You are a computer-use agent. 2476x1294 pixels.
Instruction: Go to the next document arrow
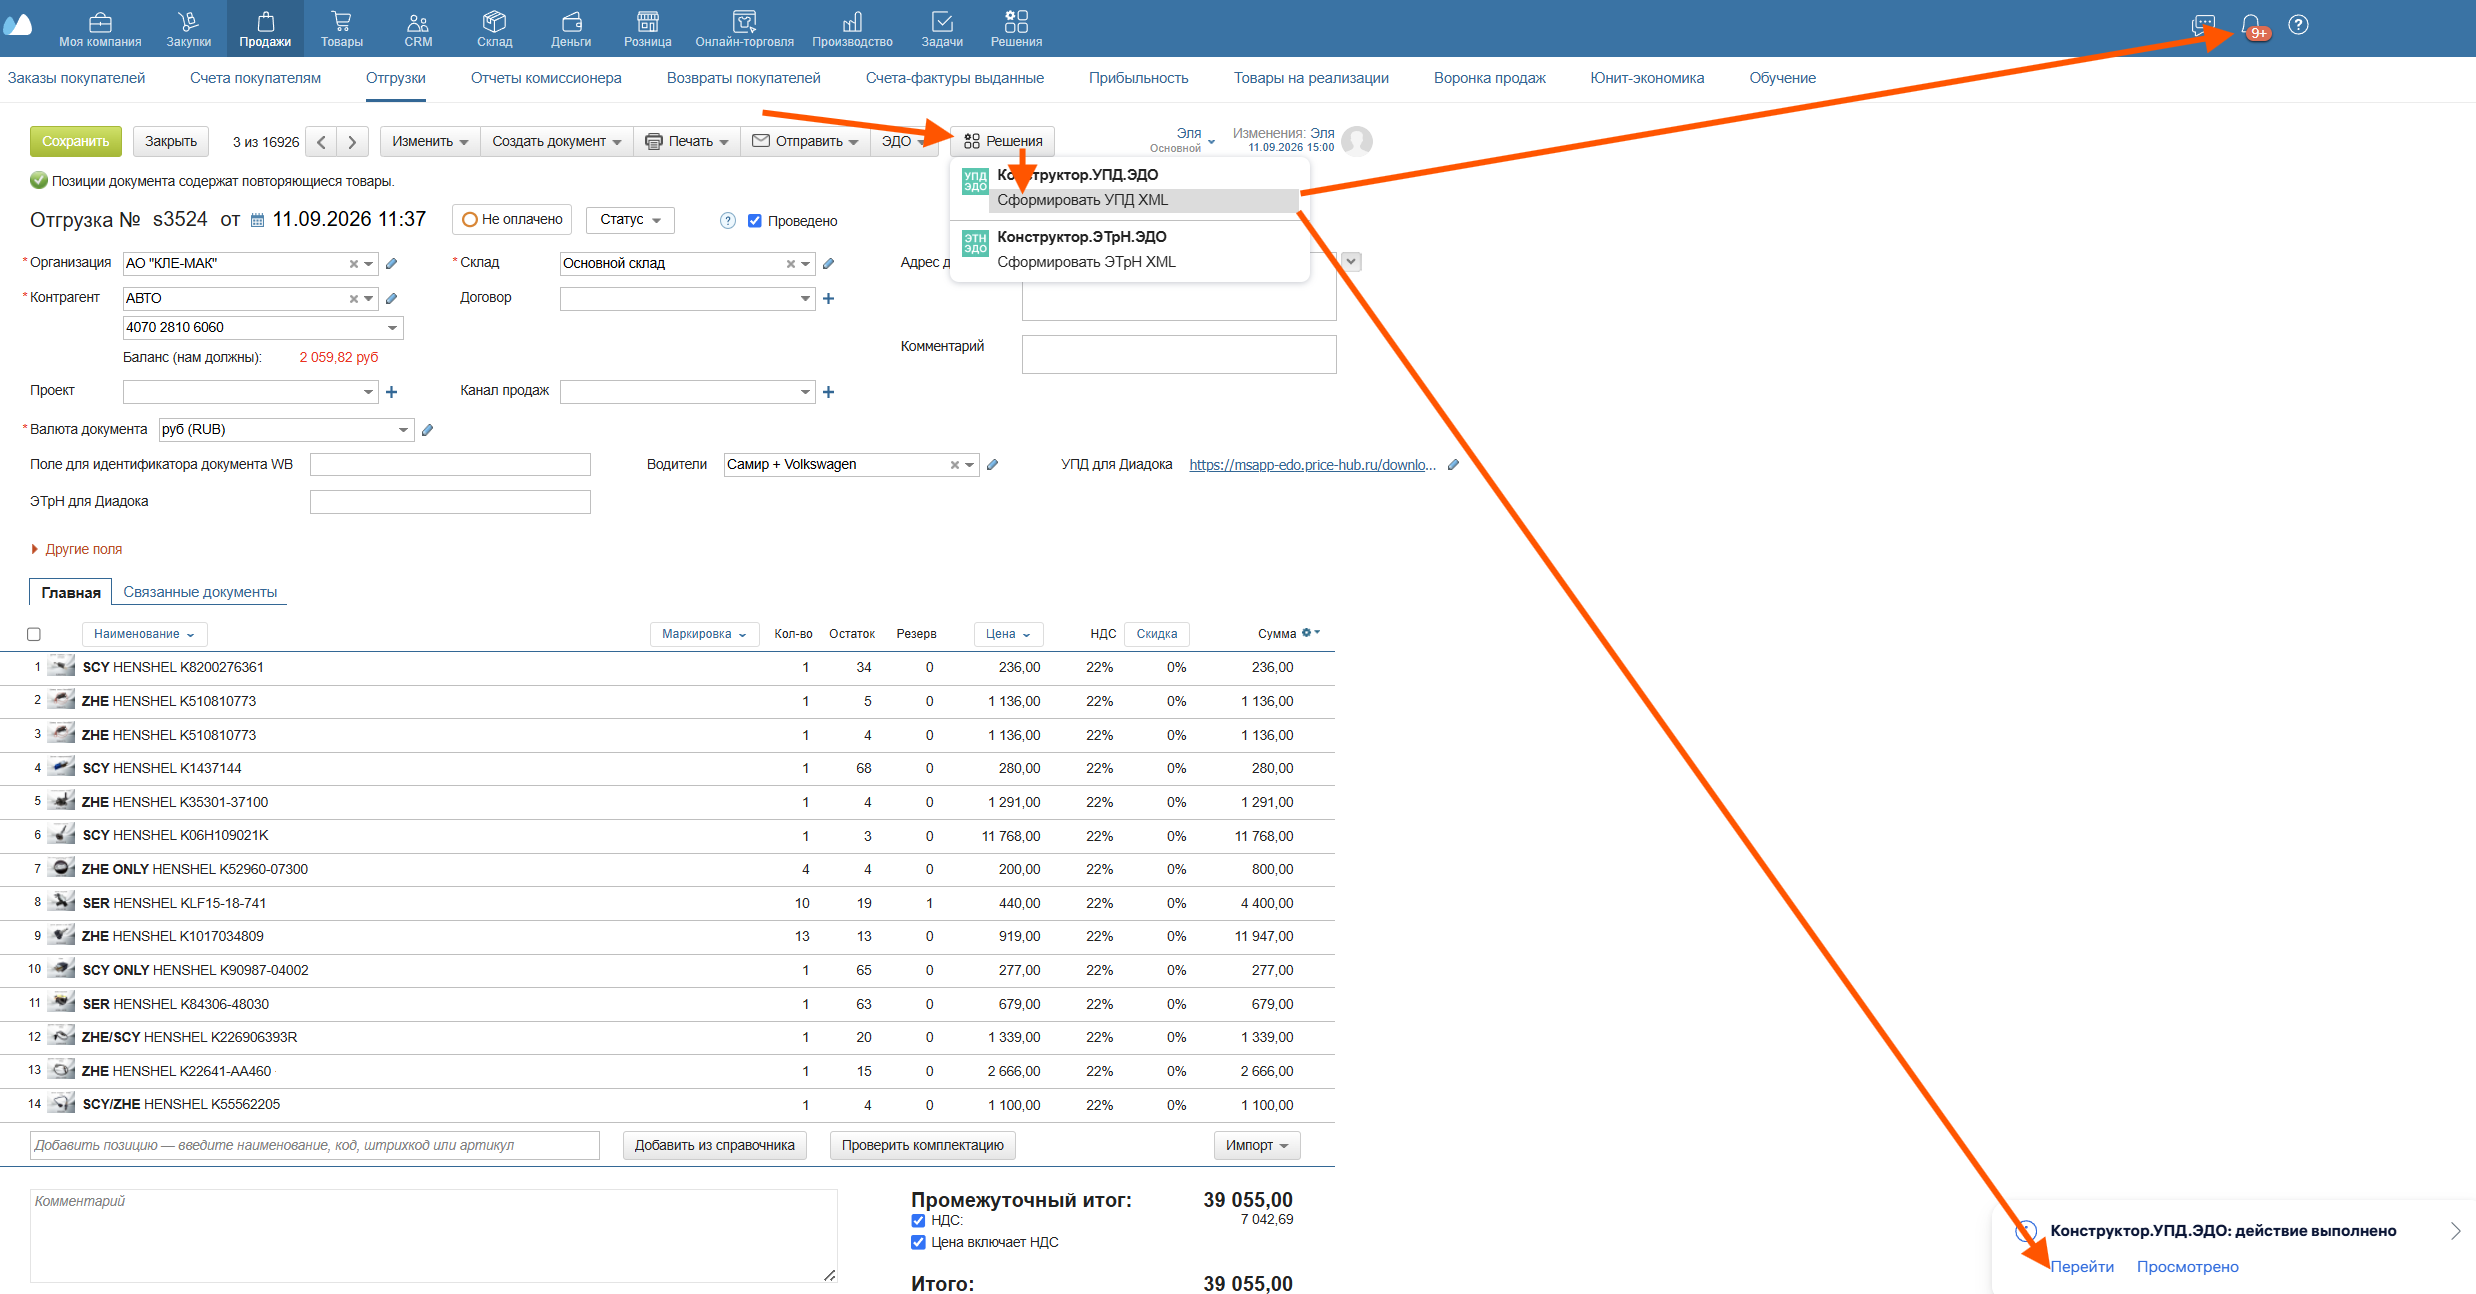(x=352, y=142)
